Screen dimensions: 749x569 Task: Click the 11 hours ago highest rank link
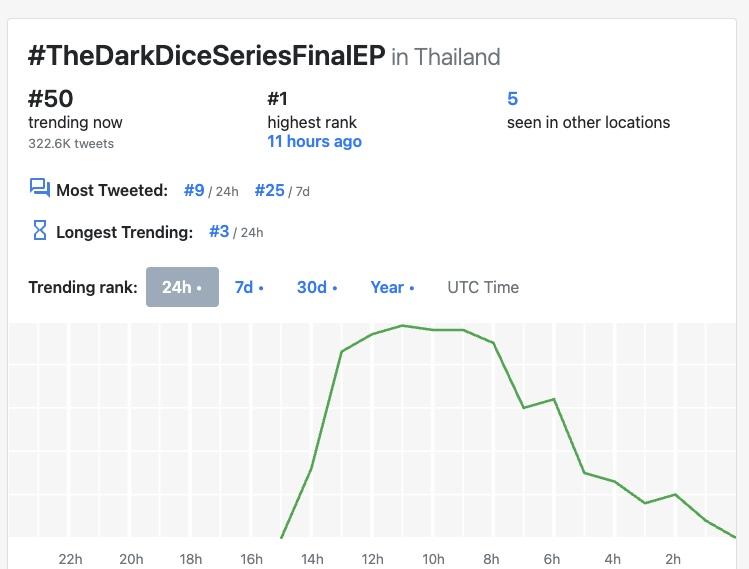(x=314, y=142)
